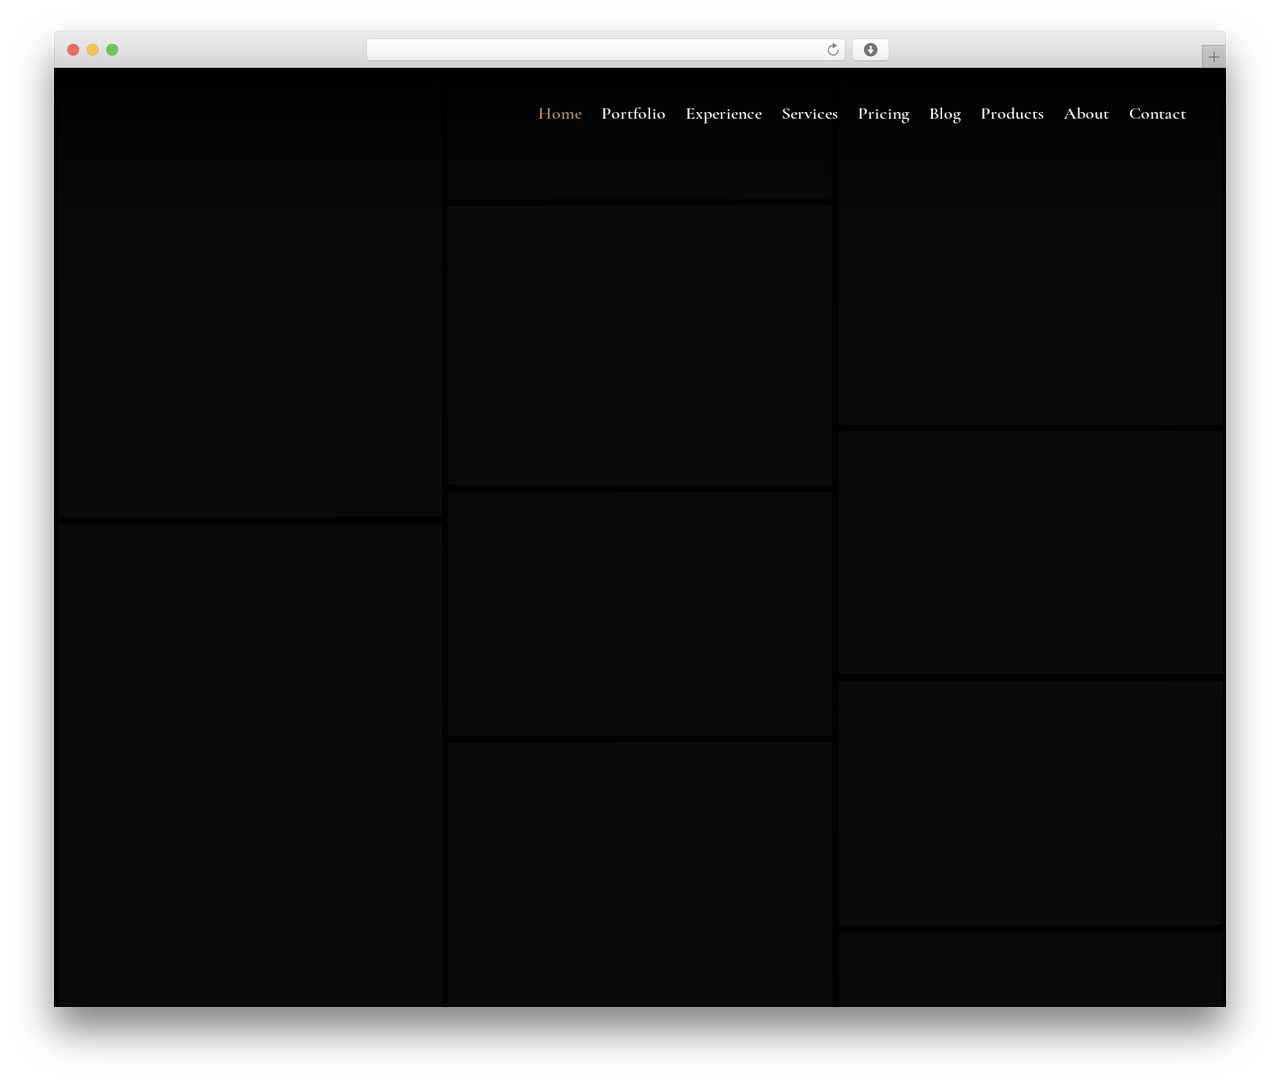The height and width of the screenshot is (1084, 1280).
Task: Open the second tile in the right column
Action: coord(1031,553)
